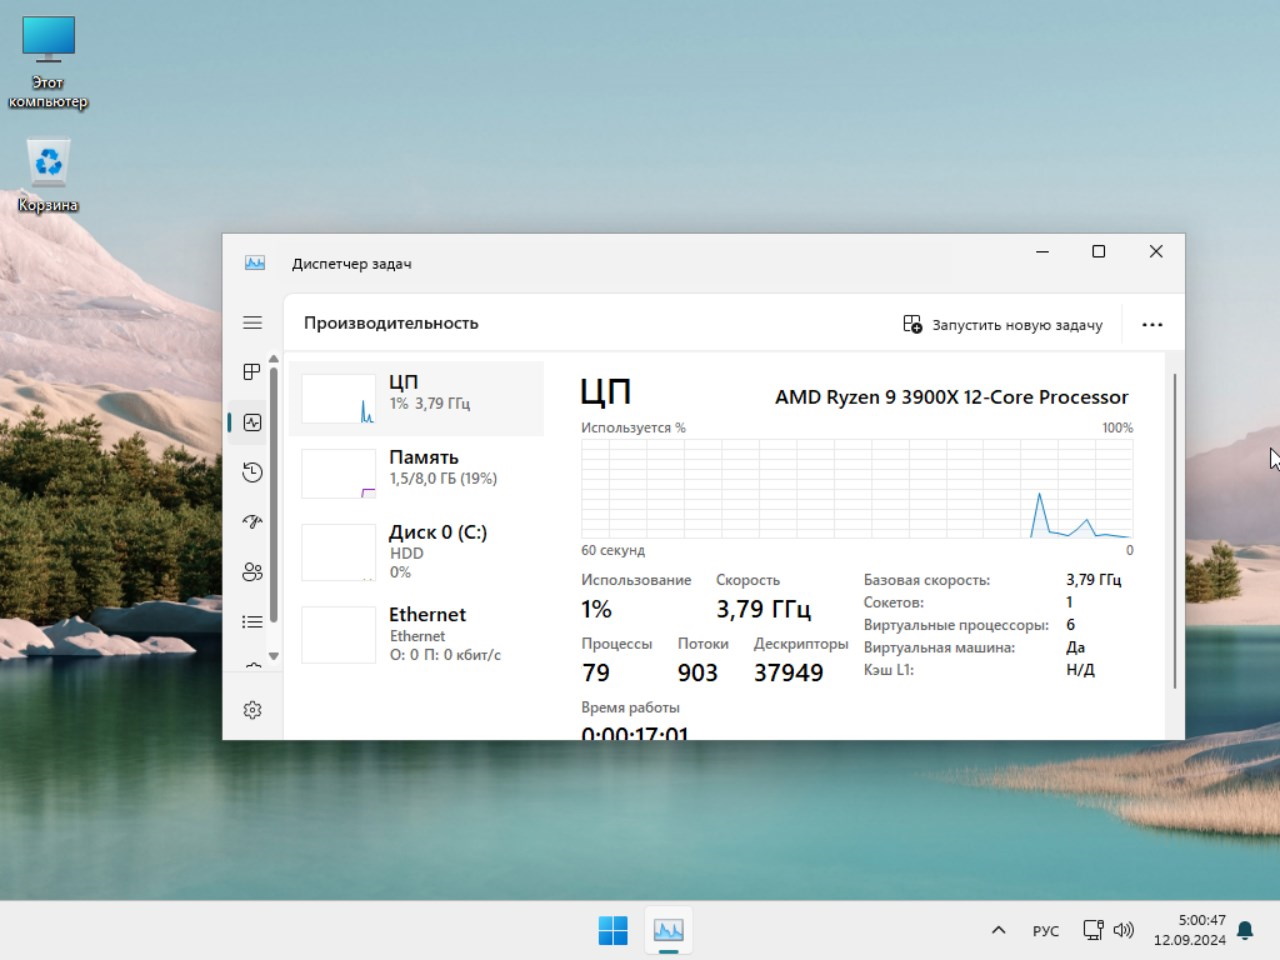Select the Корзина desktop icon
This screenshot has height=960, width=1280.
[x=48, y=175]
